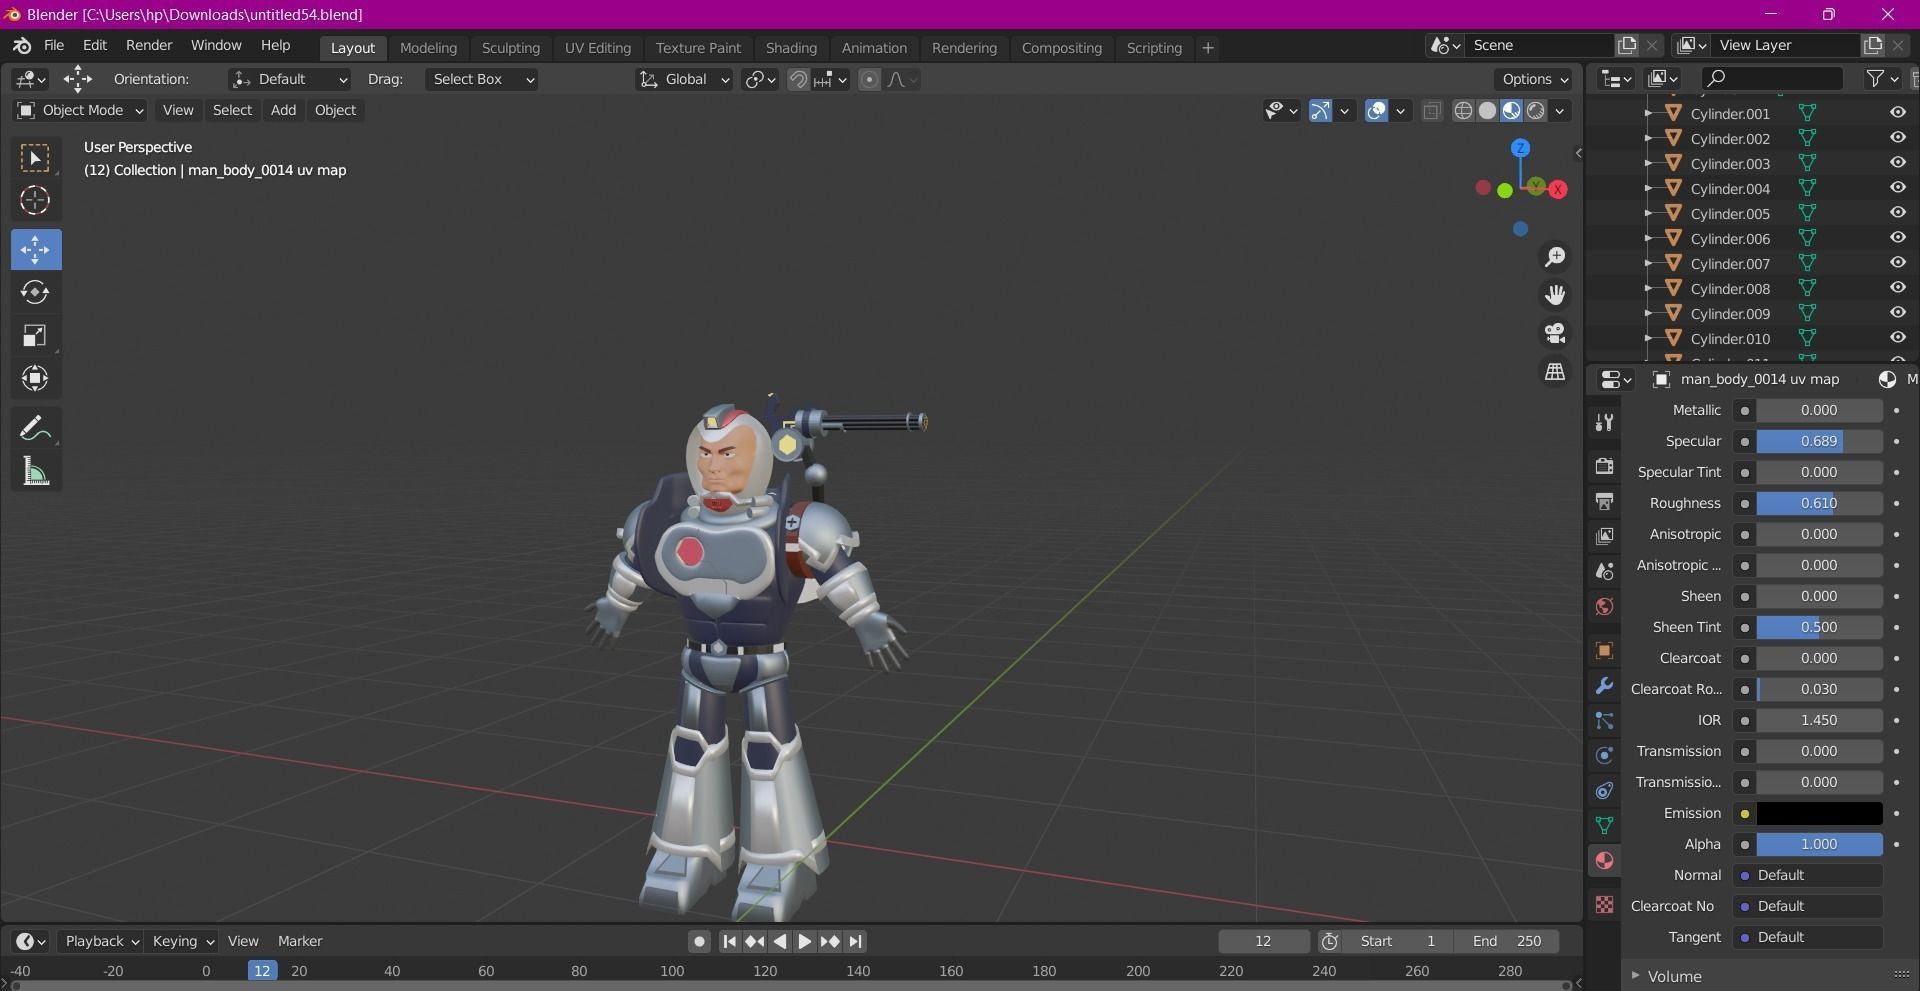Viewport: 1920px width, 991px height.
Task: Select the 3D Cursor tool
Action: pos(35,201)
